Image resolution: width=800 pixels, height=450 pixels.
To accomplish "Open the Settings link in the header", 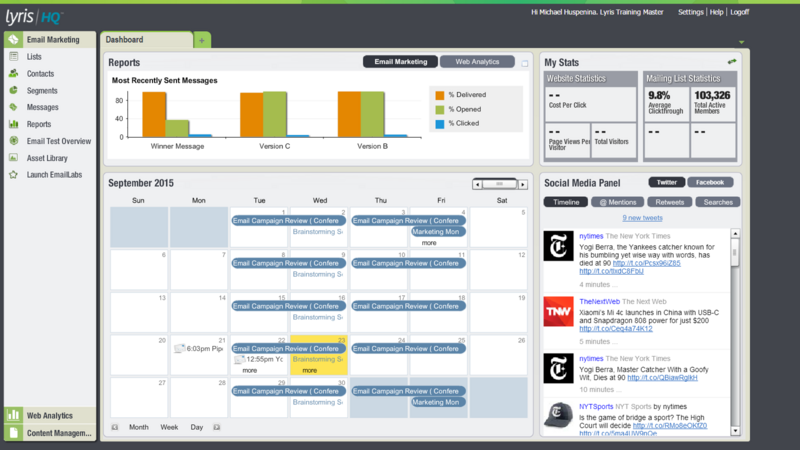I will (x=690, y=12).
